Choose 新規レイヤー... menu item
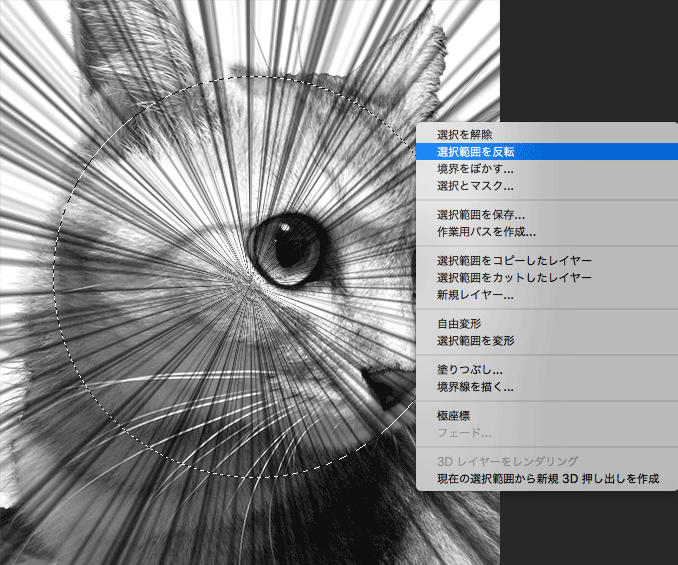This screenshot has height=565, width=678. tap(547, 295)
